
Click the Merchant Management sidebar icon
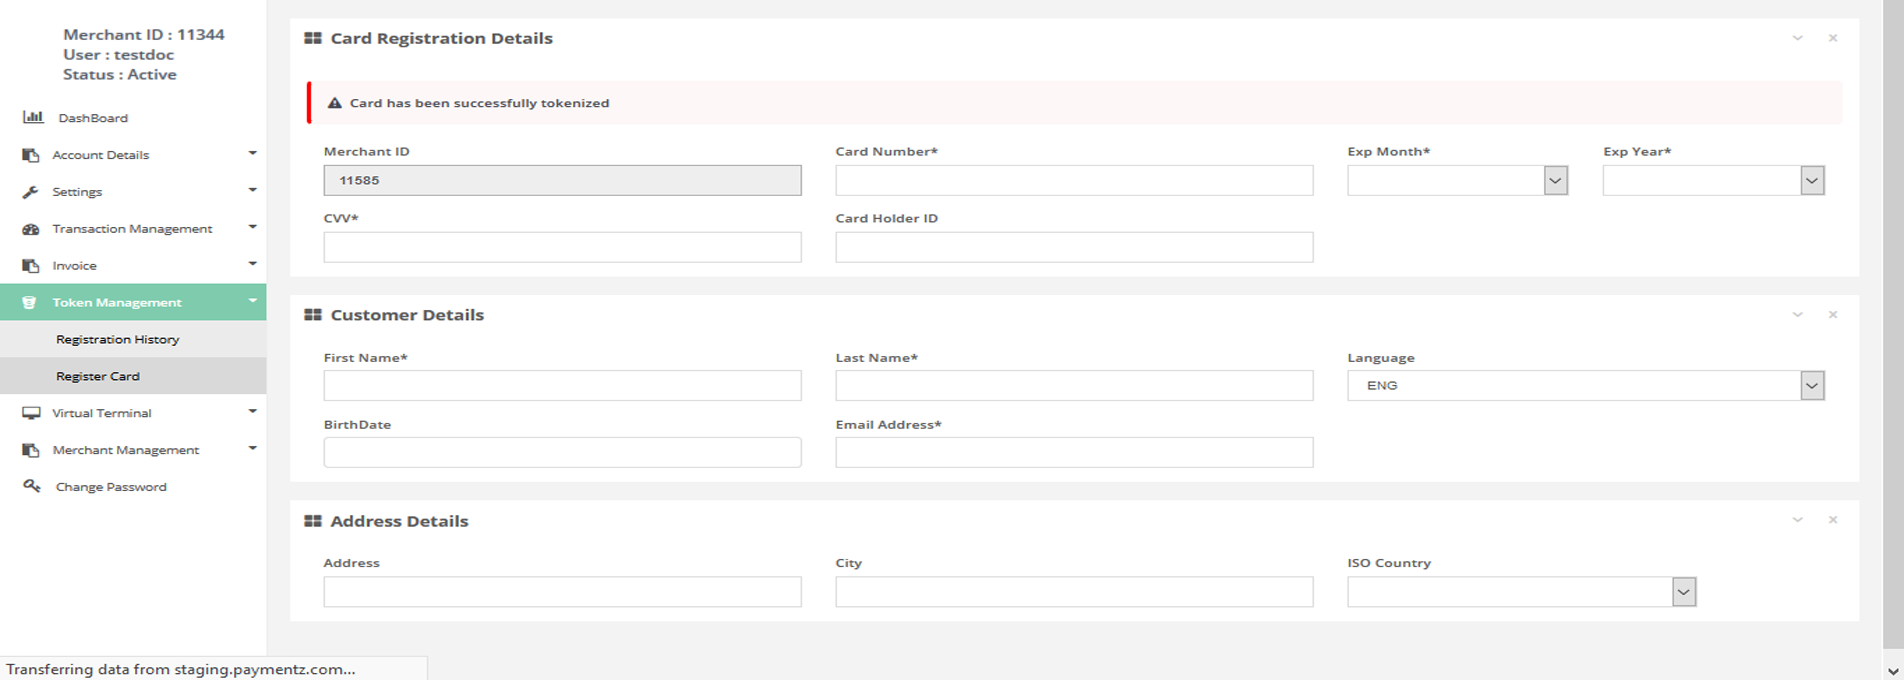[31, 450]
